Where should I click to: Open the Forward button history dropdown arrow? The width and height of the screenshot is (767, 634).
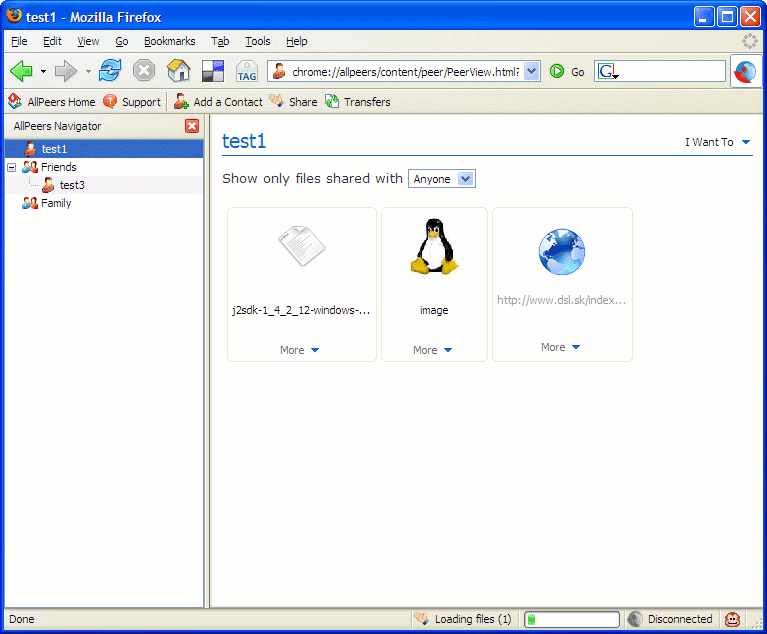coord(88,71)
